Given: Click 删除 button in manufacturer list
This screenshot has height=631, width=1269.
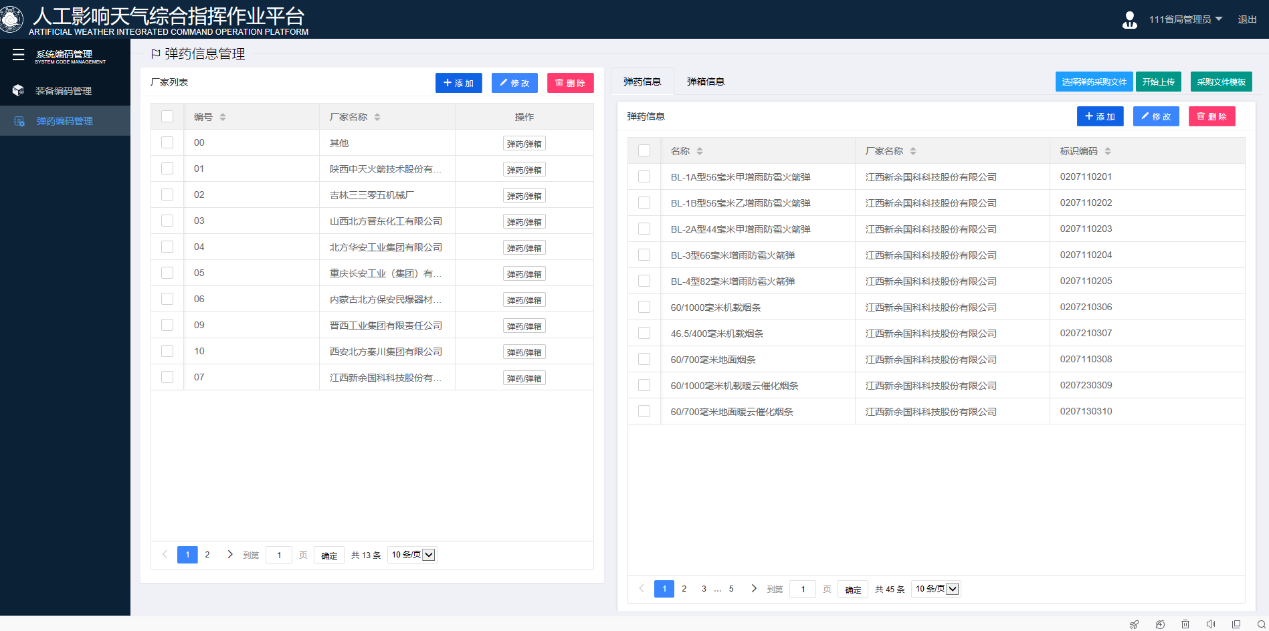Looking at the screenshot, I should point(570,83).
